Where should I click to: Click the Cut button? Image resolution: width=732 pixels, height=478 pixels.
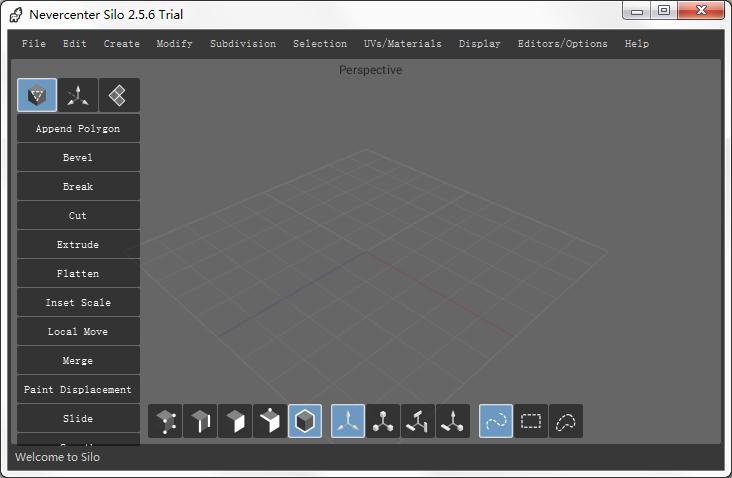[x=78, y=215]
